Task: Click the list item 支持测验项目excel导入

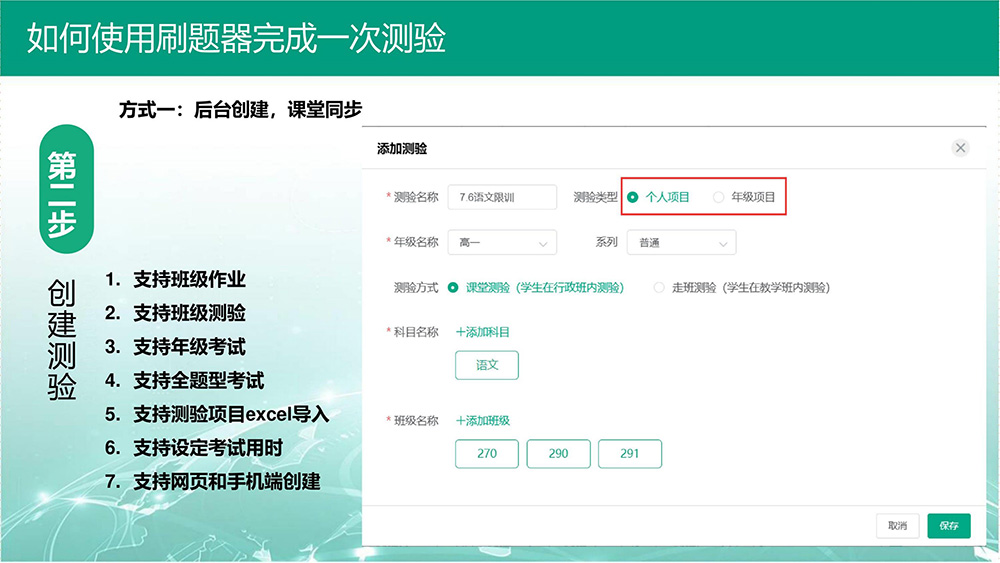Action: pyautogui.click(x=231, y=414)
